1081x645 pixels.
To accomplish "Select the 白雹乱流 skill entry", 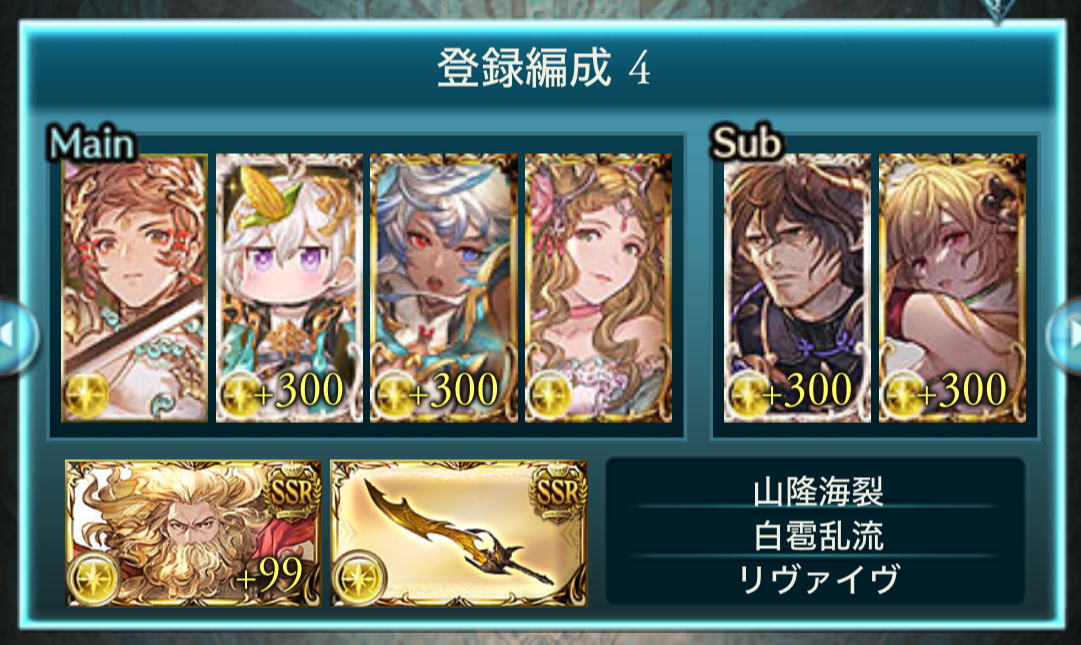I will pyautogui.click(x=818, y=535).
